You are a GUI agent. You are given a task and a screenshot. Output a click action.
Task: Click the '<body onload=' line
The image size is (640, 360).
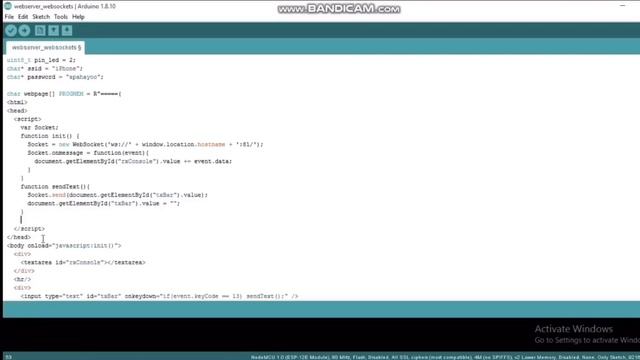[64, 246]
